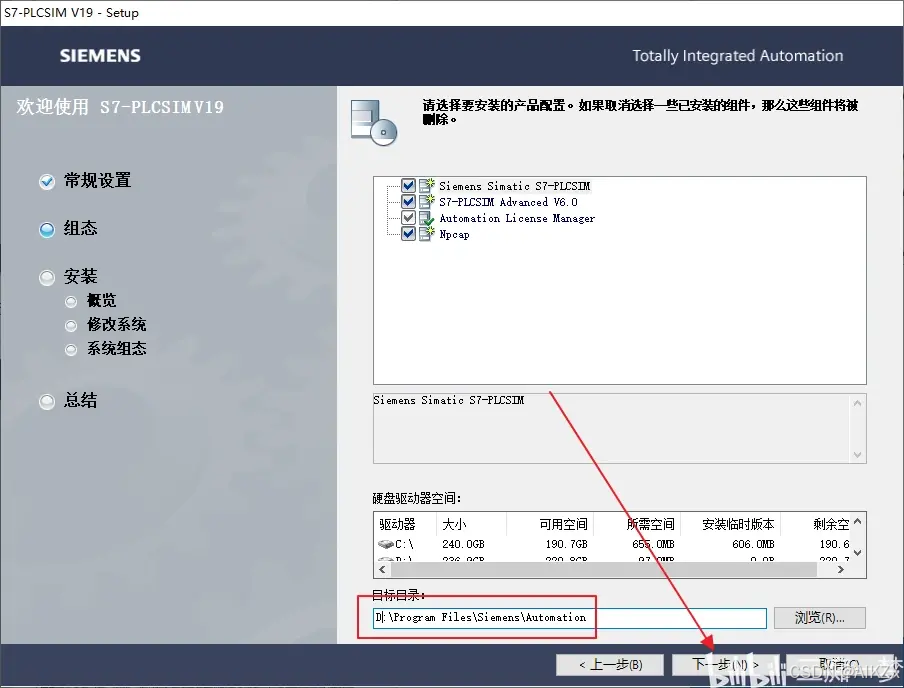Select the 修改系统 sub-step

[116, 325]
